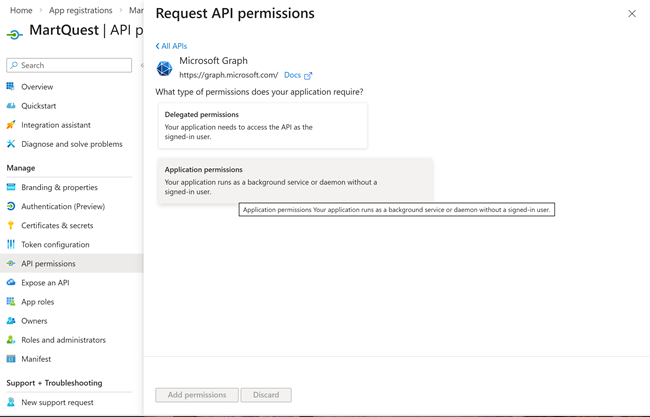This screenshot has height=417, width=650.
Task: Click the App registrations breadcrumb link
Action: (x=80, y=10)
